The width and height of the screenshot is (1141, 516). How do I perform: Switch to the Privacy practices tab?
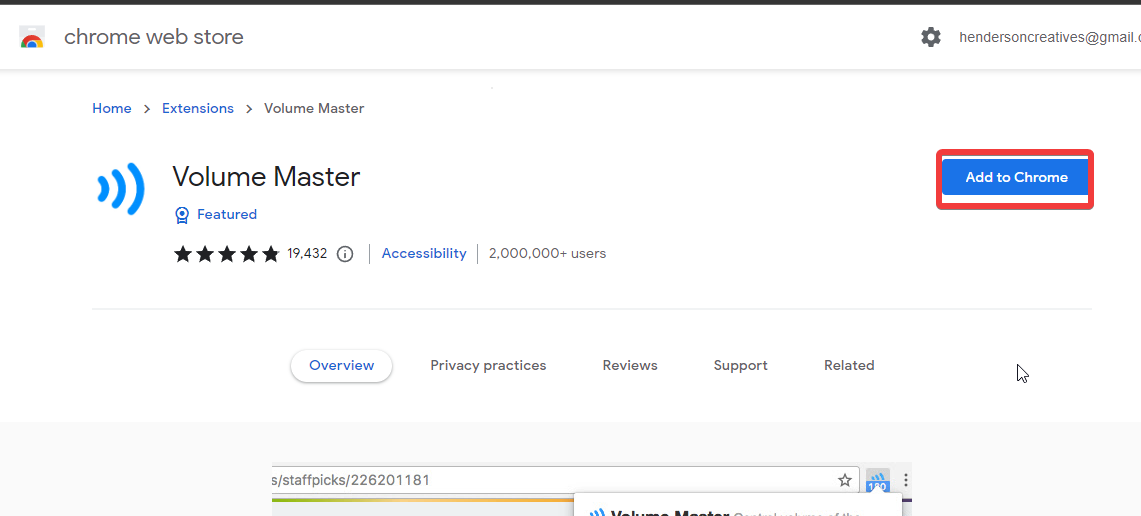point(488,365)
